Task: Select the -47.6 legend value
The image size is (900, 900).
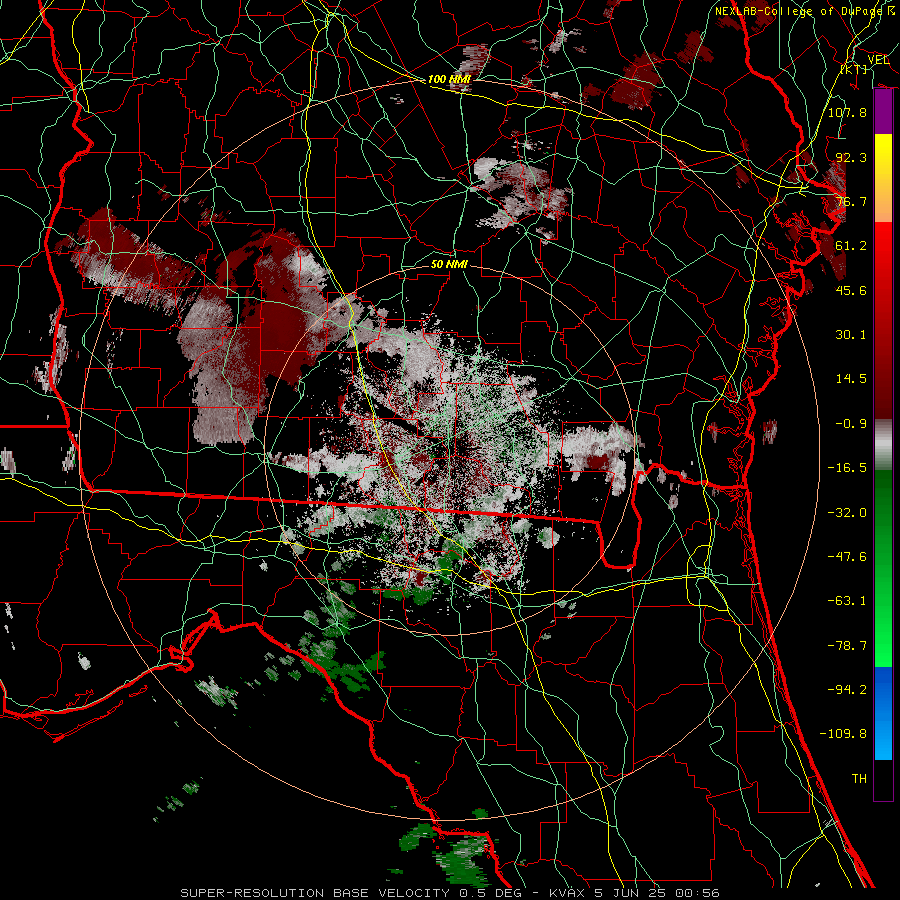Action: [847, 557]
